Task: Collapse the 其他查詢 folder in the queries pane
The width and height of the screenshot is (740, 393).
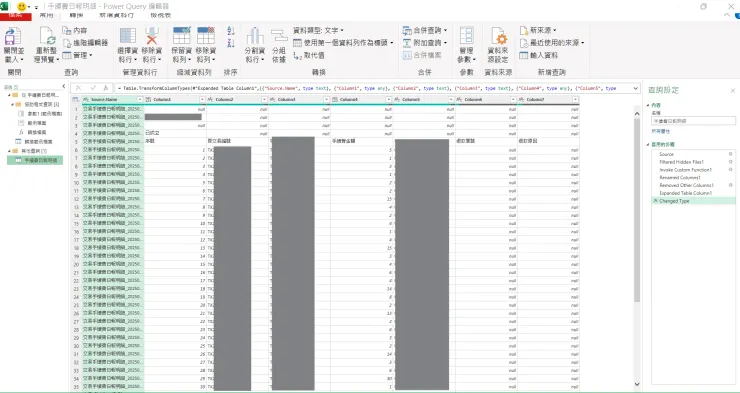Action: [x=9, y=151]
